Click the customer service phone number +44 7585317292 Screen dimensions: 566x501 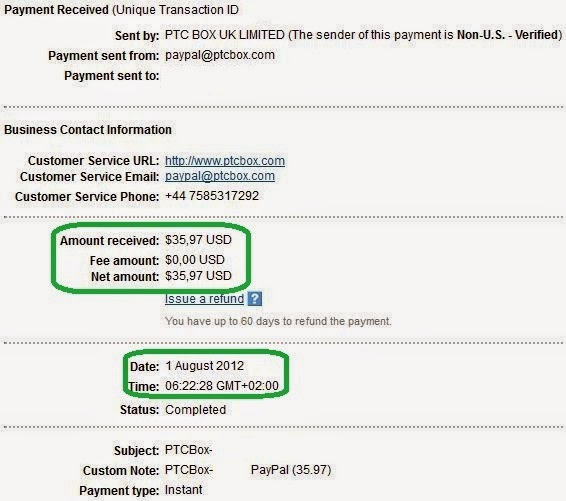coord(212,196)
